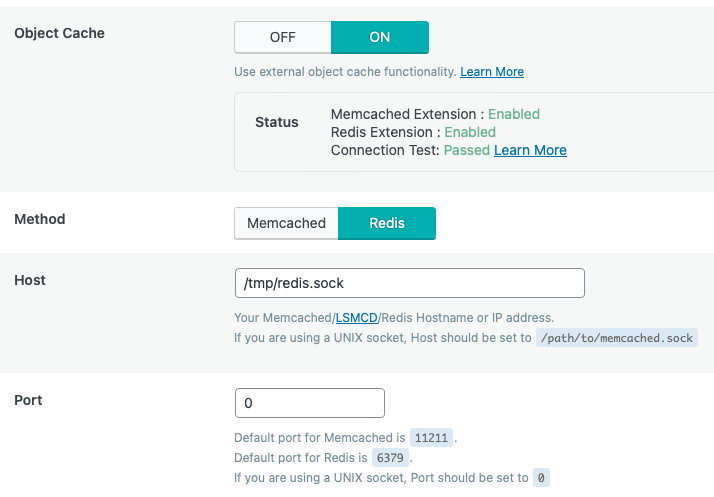The width and height of the screenshot is (714, 497).
Task: Follow the LSMCD link
Action: tap(357, 318)
